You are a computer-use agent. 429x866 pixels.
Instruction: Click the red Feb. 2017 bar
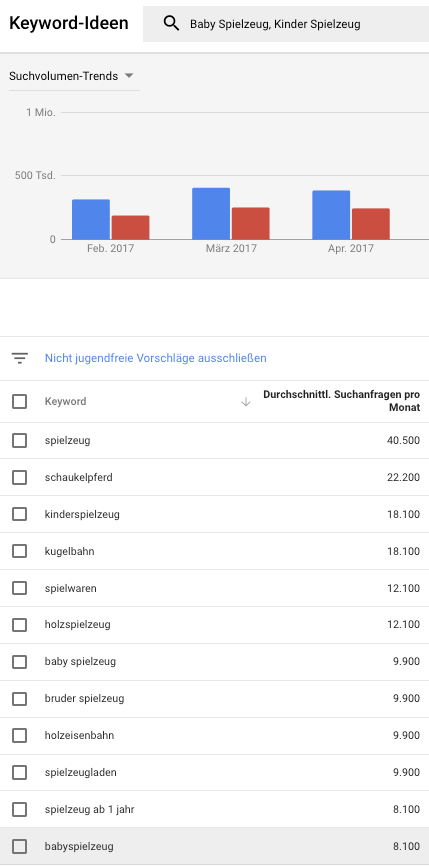point(130,228)
